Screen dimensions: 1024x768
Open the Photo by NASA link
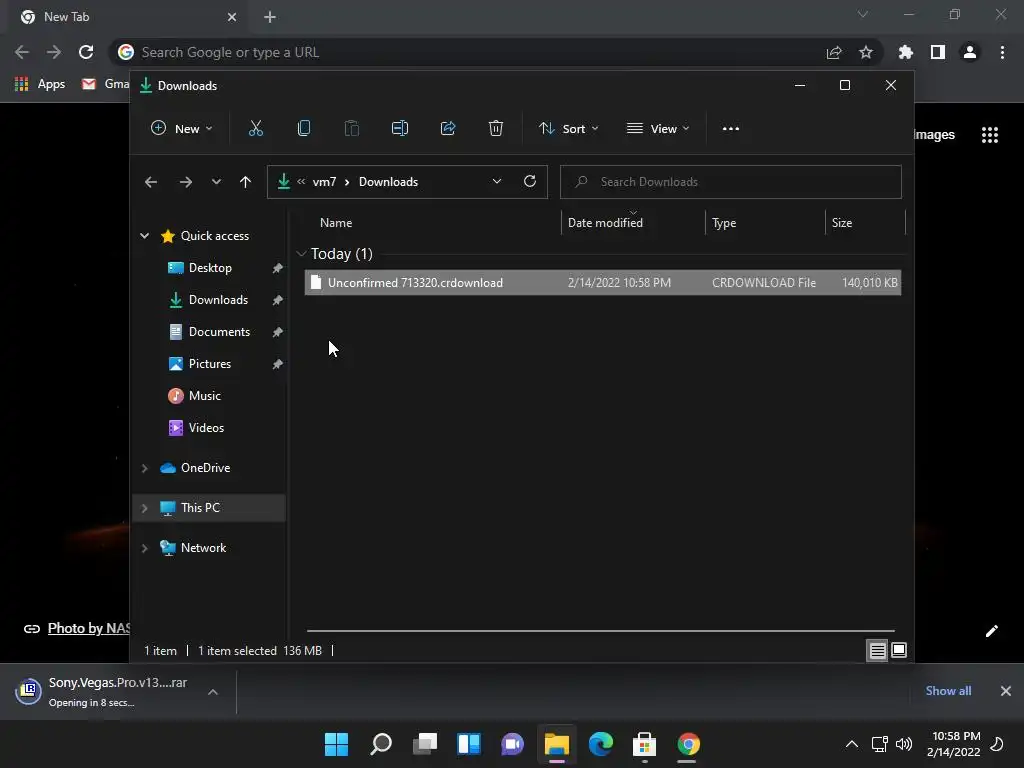tap(89, 628)
